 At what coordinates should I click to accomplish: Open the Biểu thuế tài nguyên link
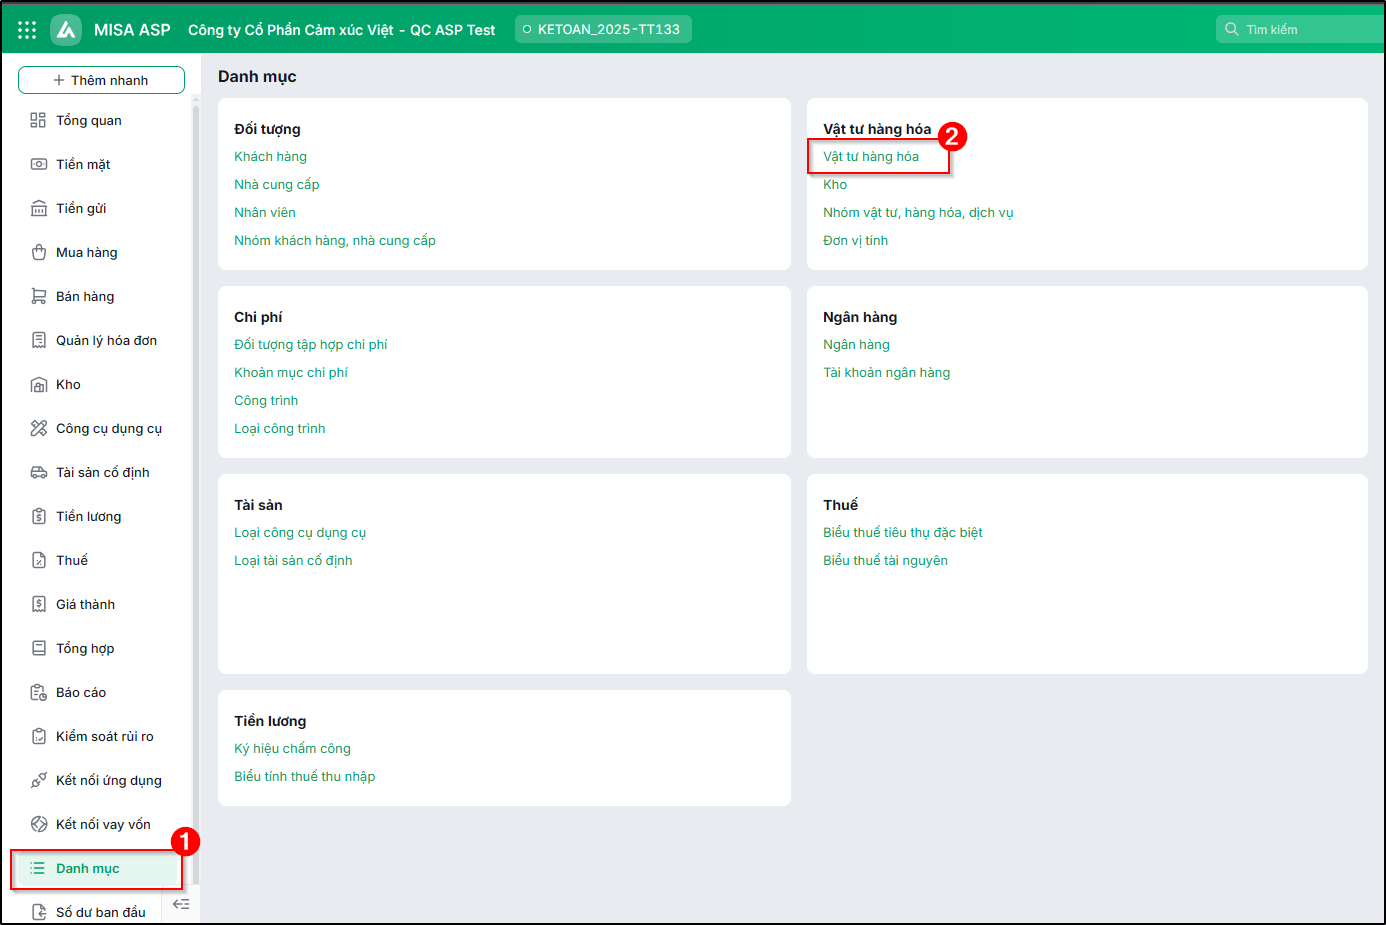point(886,560)
